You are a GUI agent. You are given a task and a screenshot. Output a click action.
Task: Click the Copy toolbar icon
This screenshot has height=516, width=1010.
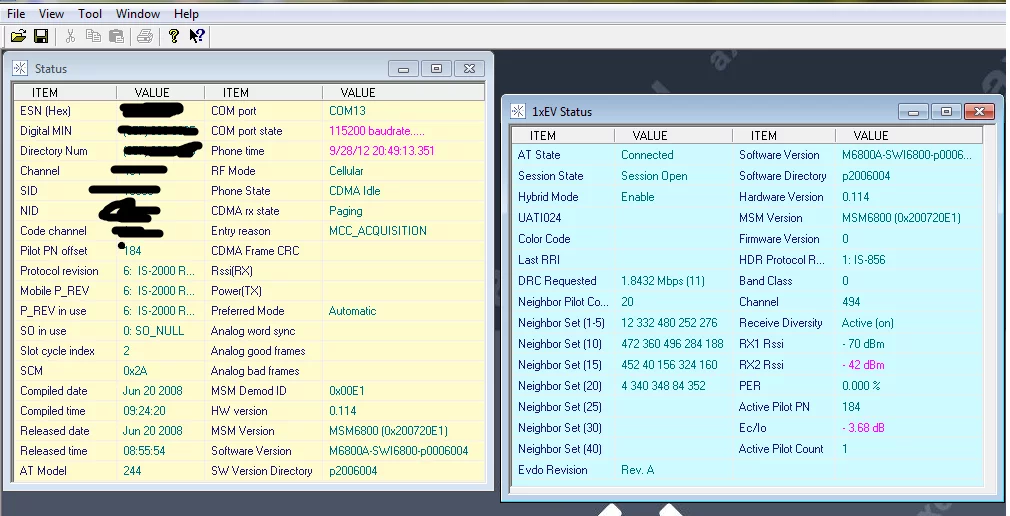[93, 36]
